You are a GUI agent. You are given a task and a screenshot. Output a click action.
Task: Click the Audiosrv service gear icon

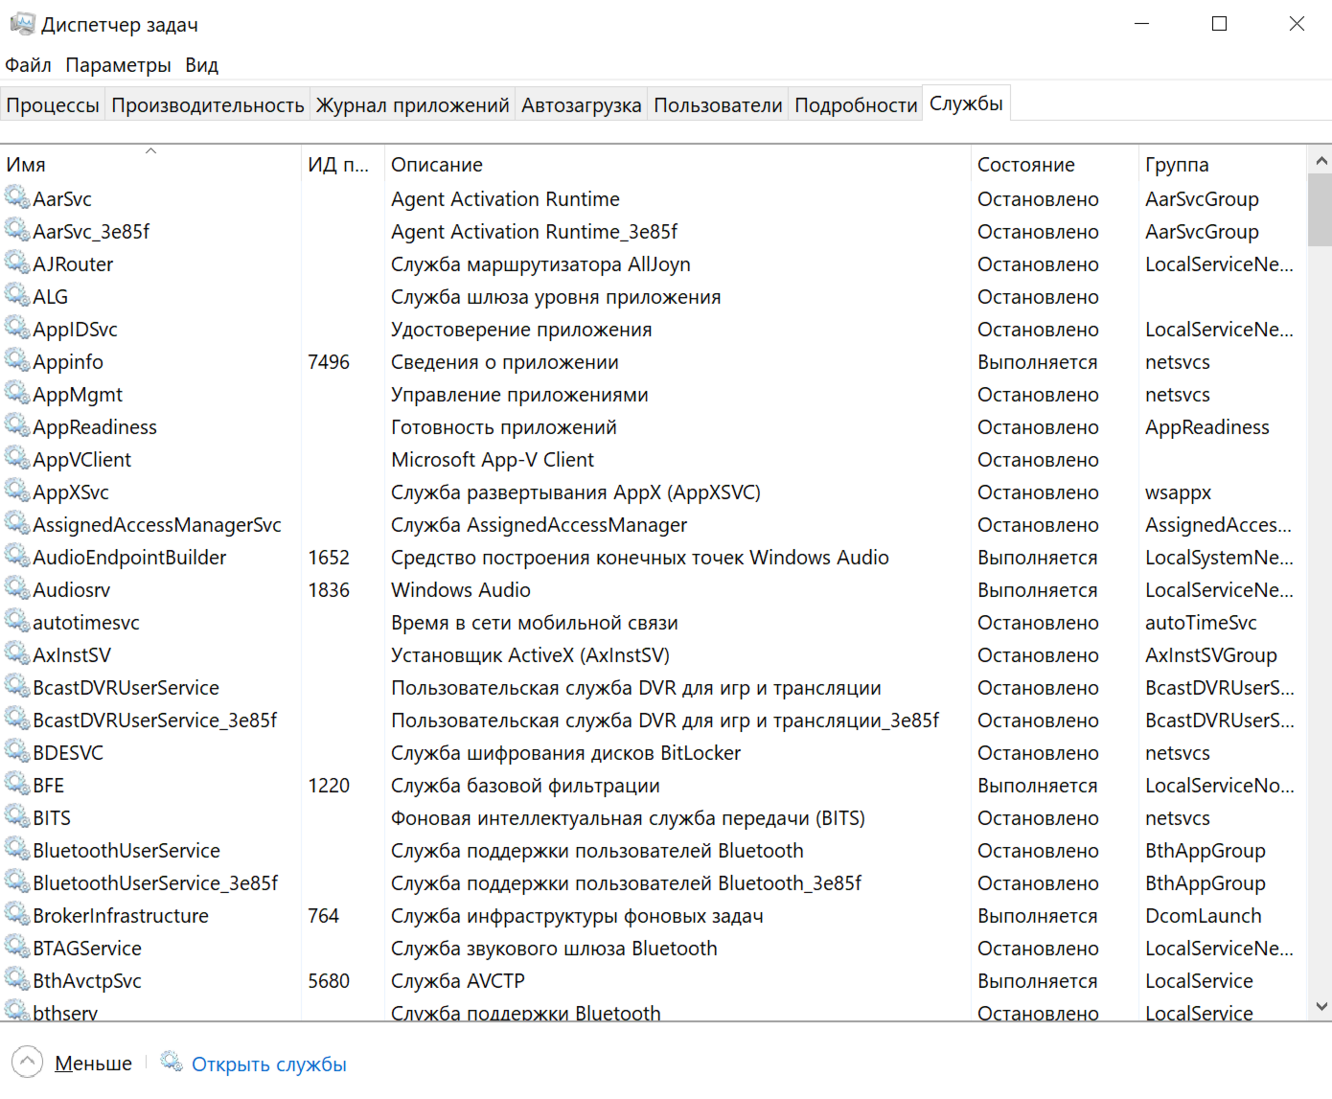point(17,589)
